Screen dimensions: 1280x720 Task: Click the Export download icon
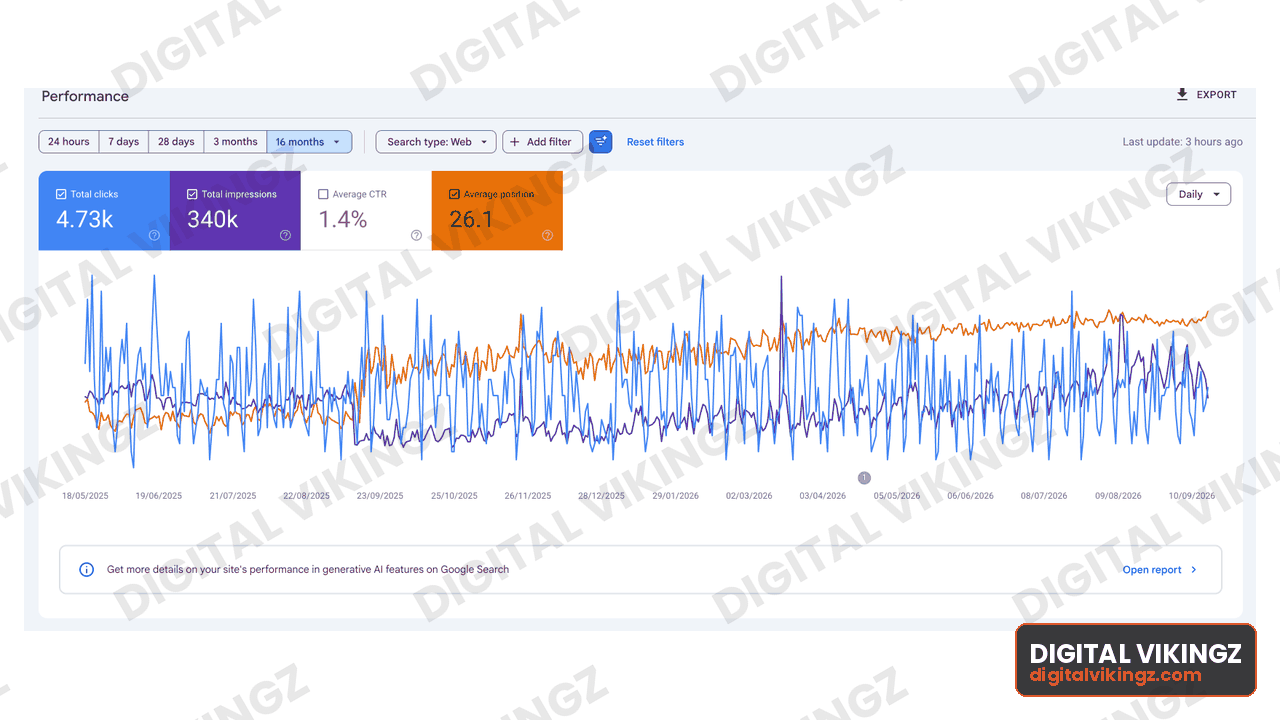pos(1182,95)
